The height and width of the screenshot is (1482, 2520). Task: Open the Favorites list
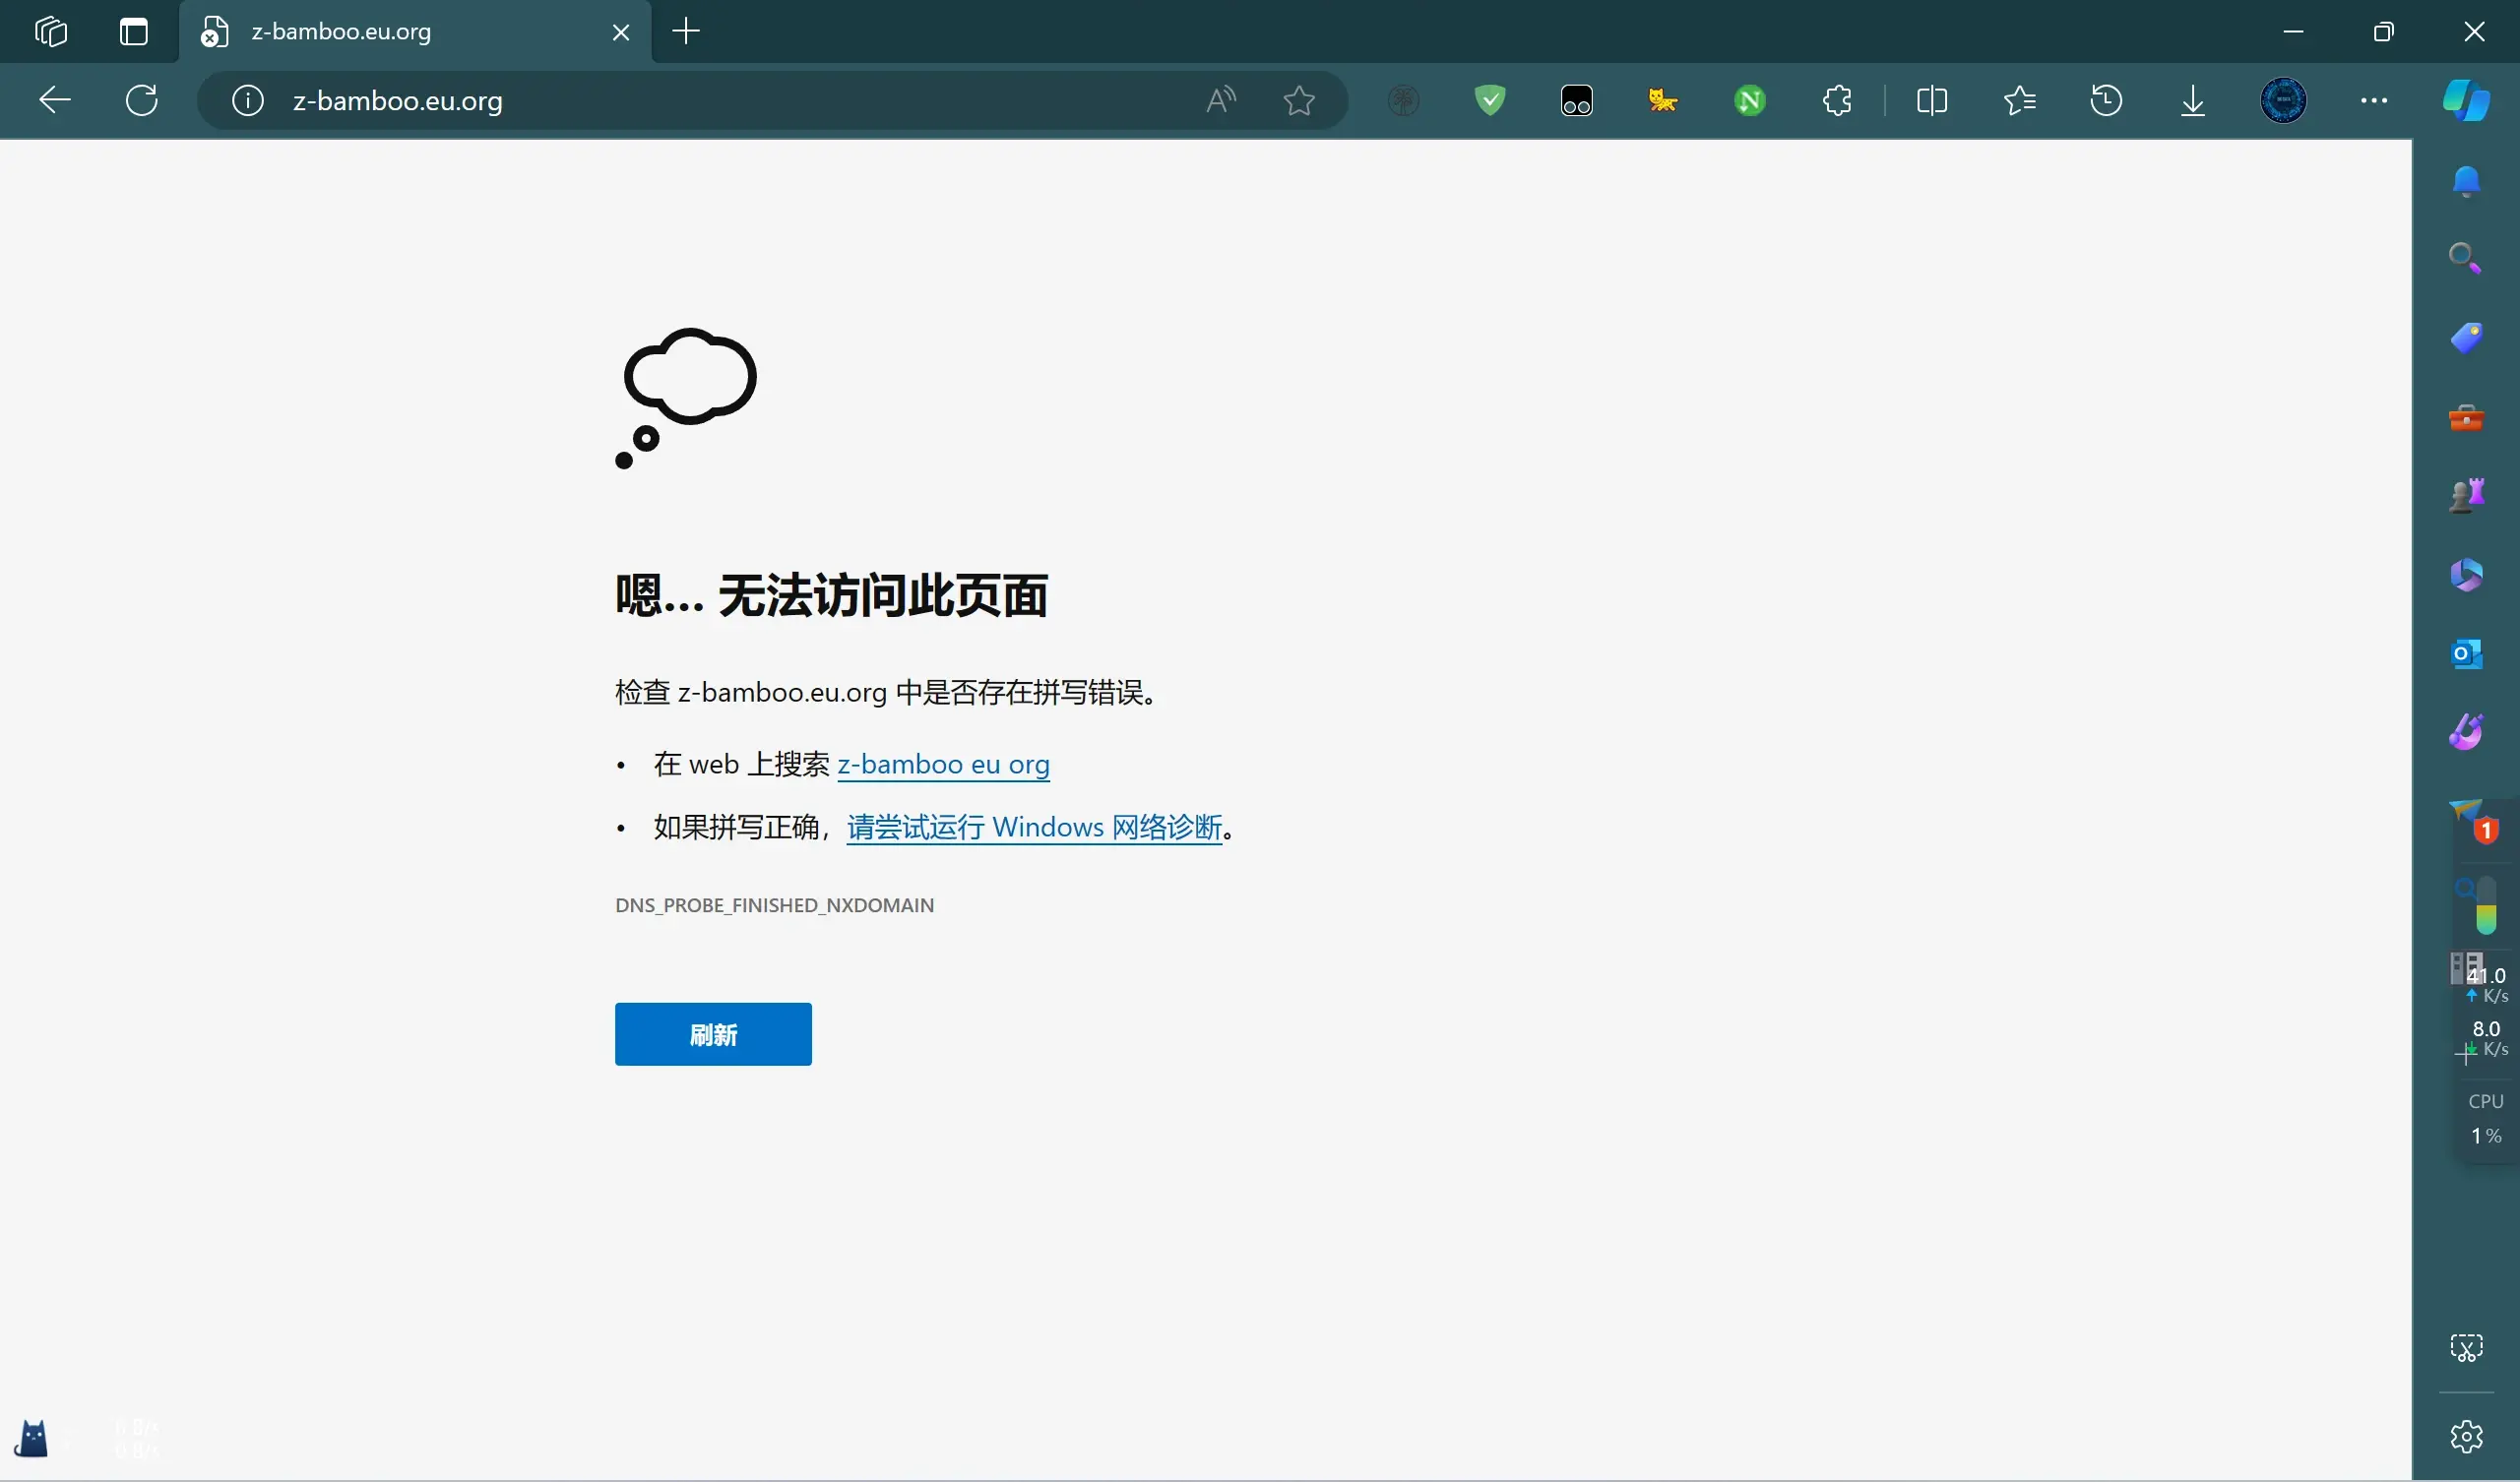[2019, 100]
